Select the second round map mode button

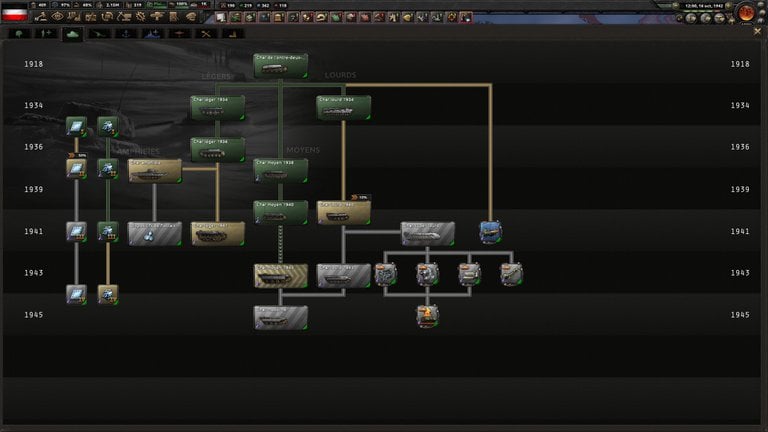705,18
